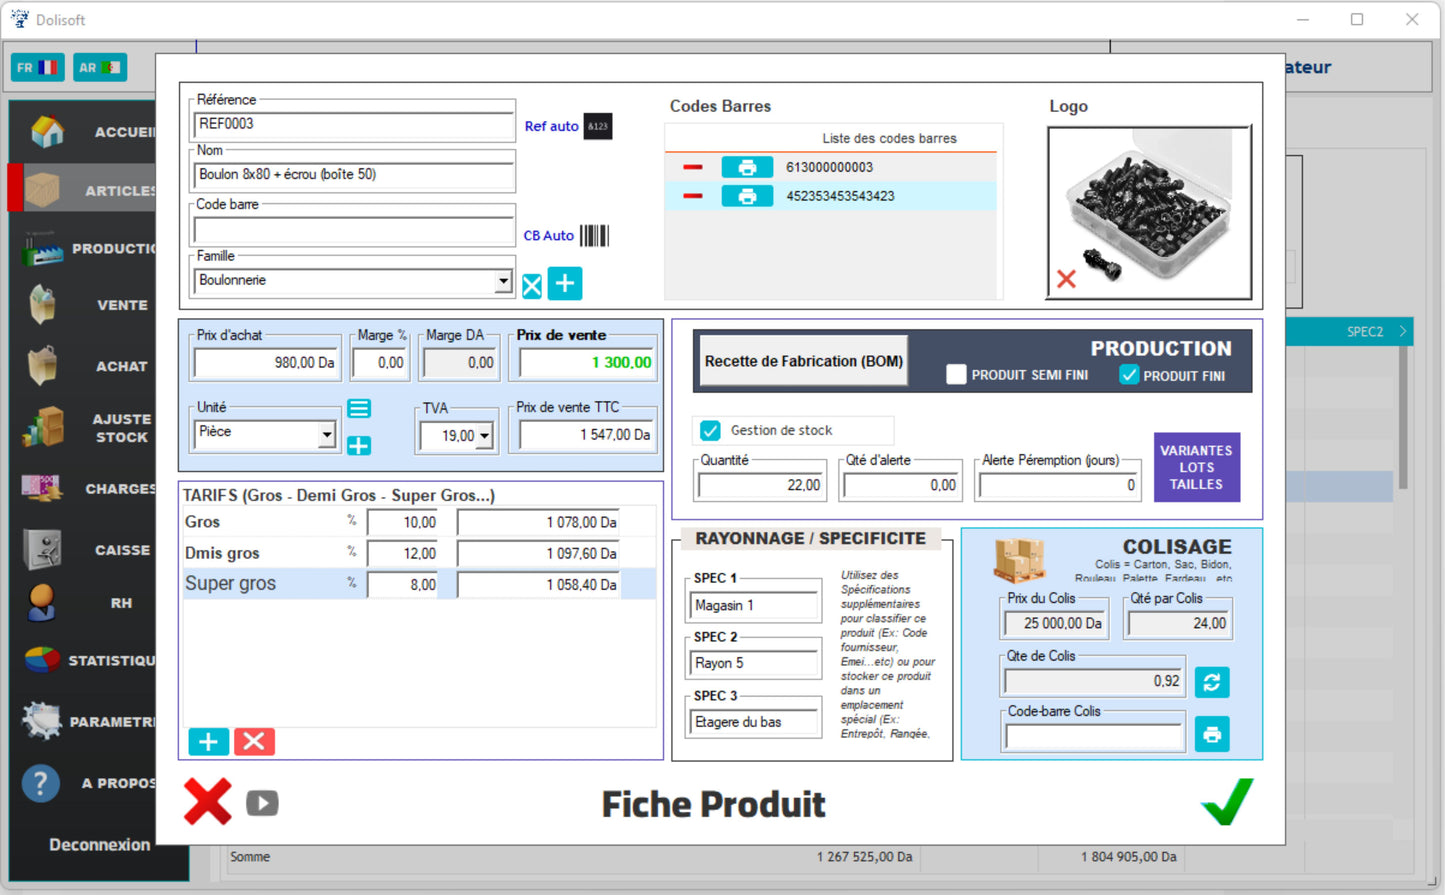Click the CB Auto barcode generator icon
Viewport: 1445px width, 895px height.
(594, 234)
